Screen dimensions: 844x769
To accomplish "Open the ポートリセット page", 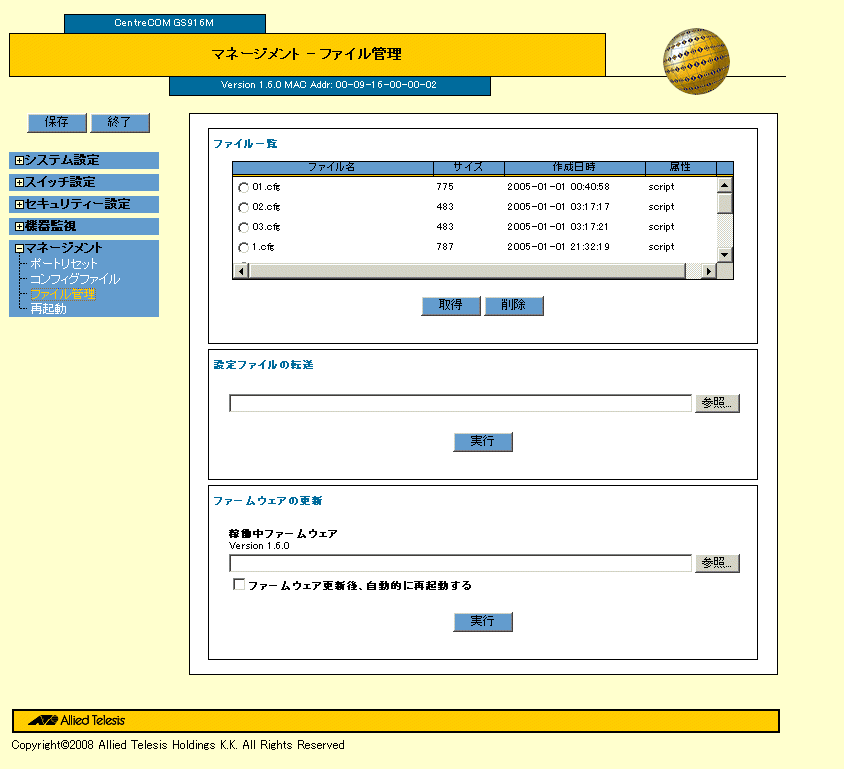I will [x=64, y=264].
